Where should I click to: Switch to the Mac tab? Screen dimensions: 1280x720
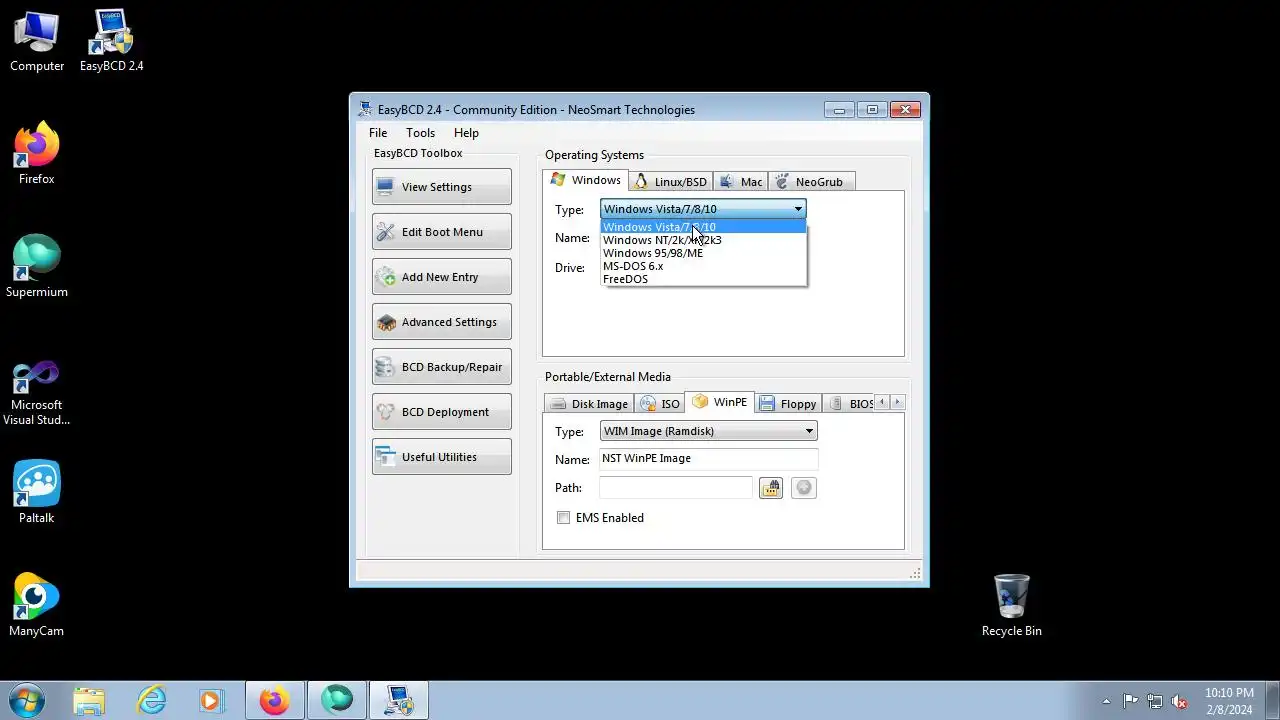(x=740, y=181)
